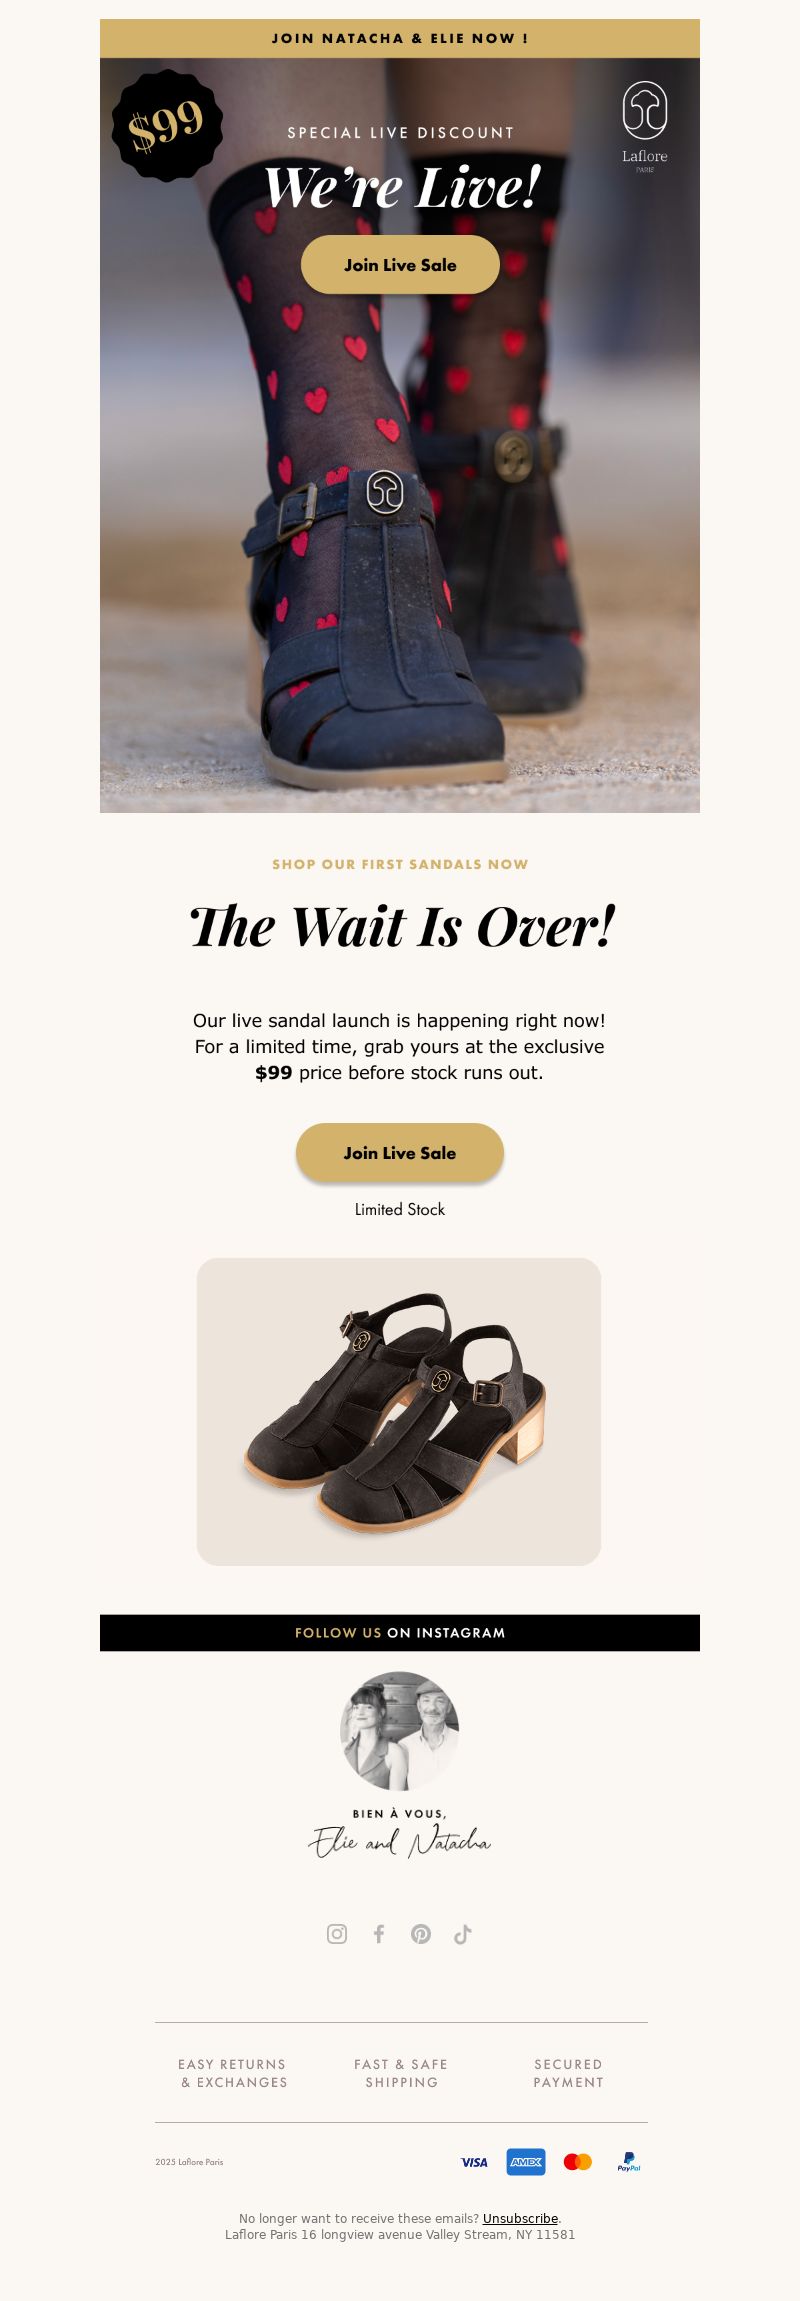
Task: Click the Visa payment icon
Action: 474,2162
